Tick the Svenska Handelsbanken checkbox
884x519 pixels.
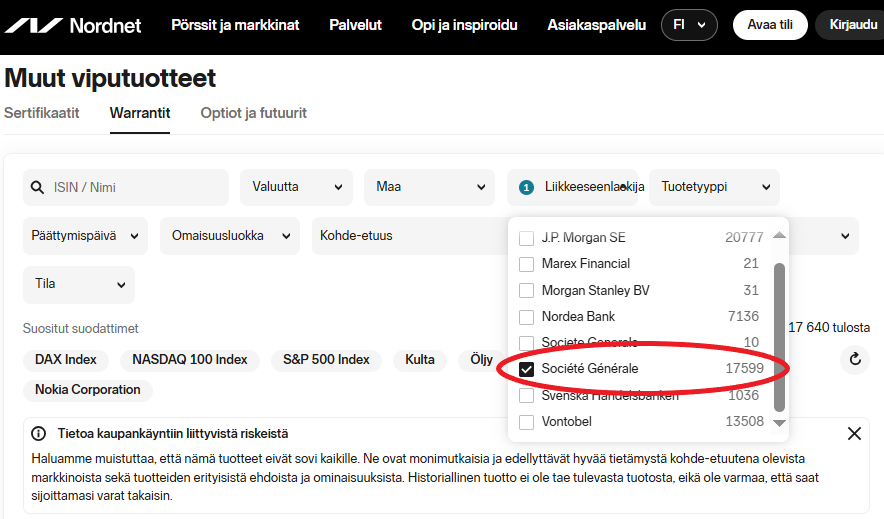[526, 395]
